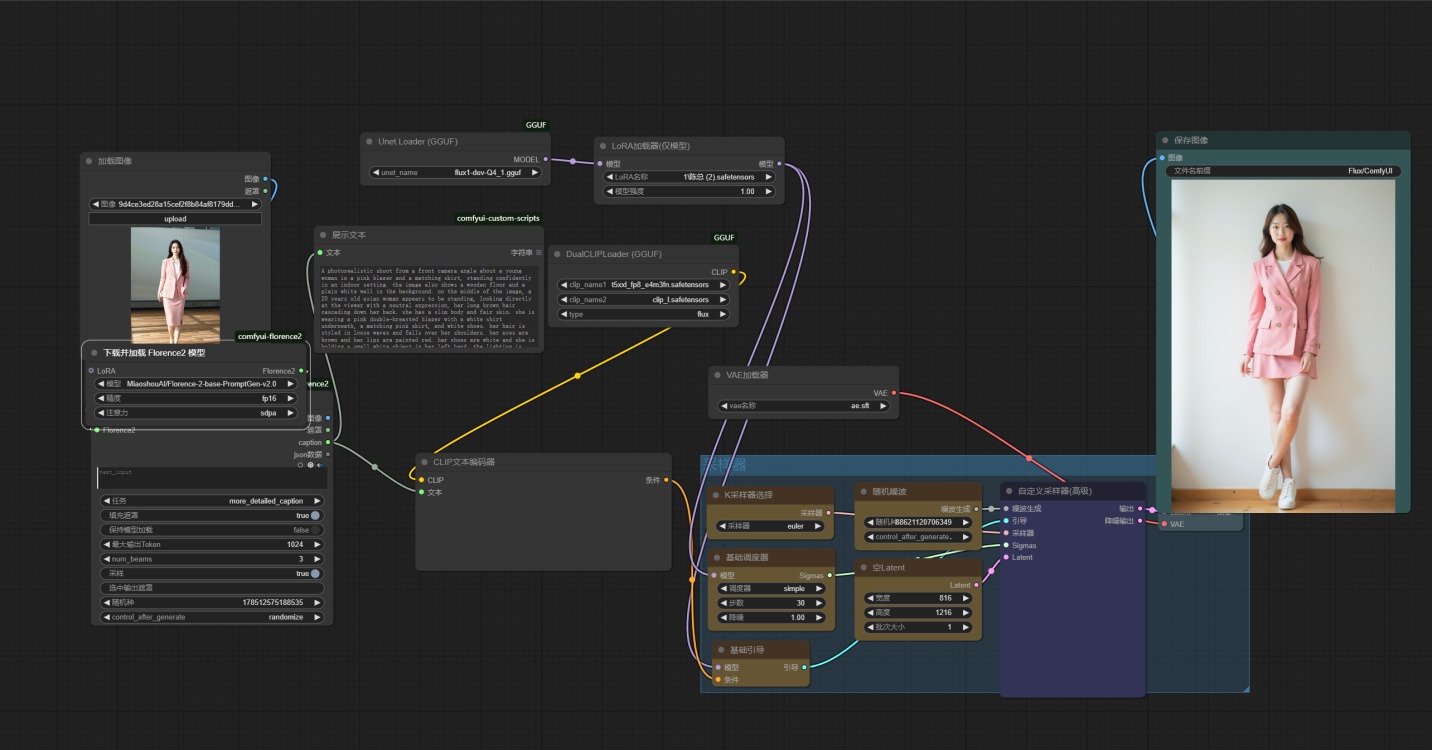
Task: Click left arrow of 宽度 field
Action: click(869, 598)
